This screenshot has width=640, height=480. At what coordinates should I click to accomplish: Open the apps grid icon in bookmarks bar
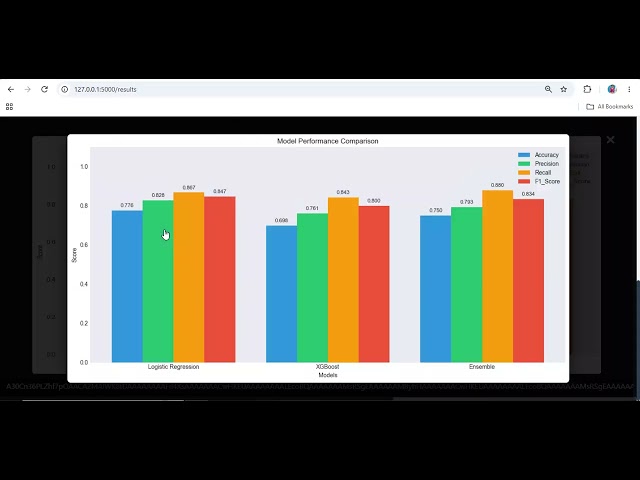9,107
